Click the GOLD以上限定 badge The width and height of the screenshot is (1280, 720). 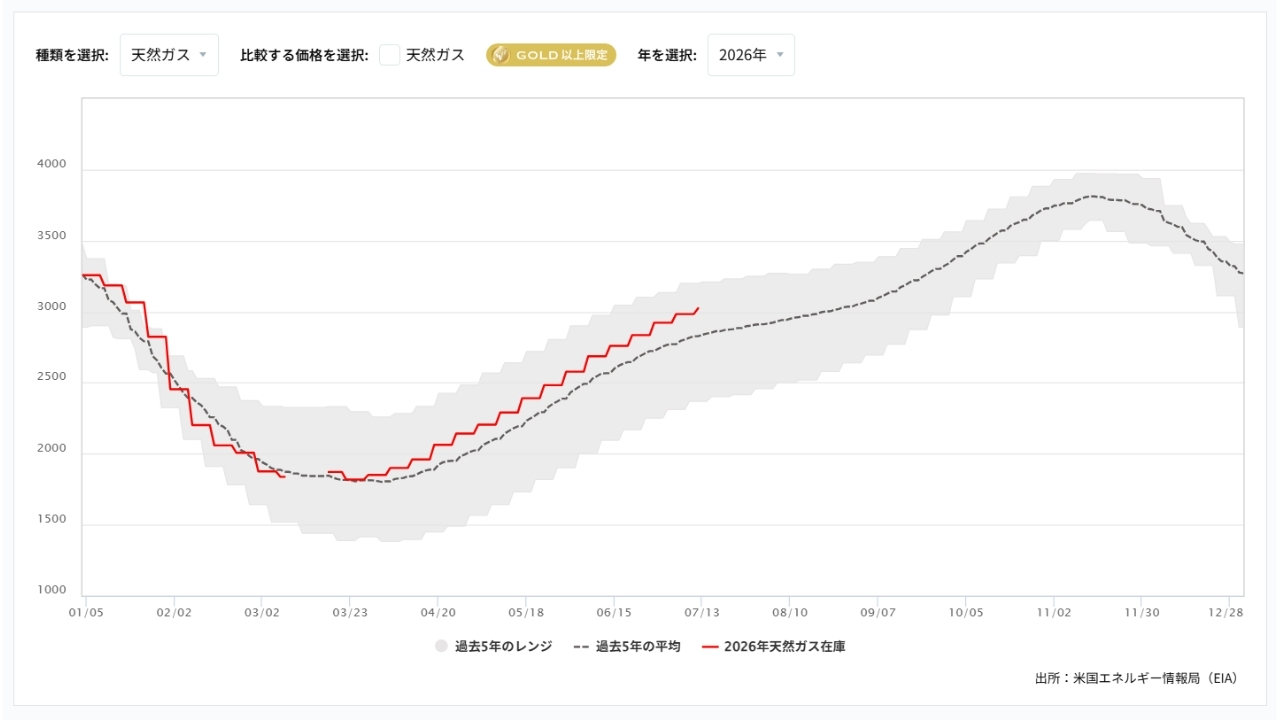coord(551,55)
